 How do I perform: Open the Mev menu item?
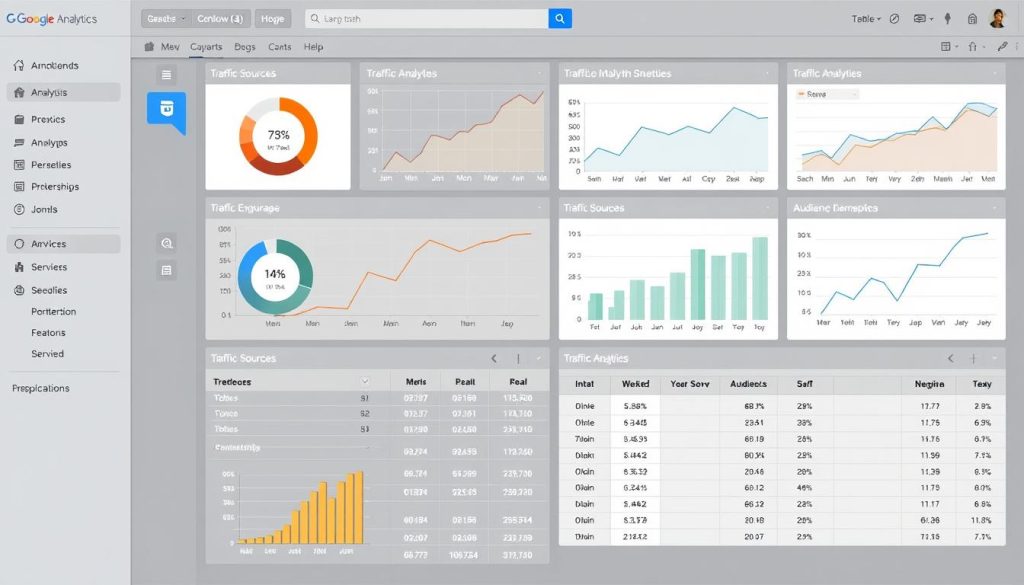(170, 46)
